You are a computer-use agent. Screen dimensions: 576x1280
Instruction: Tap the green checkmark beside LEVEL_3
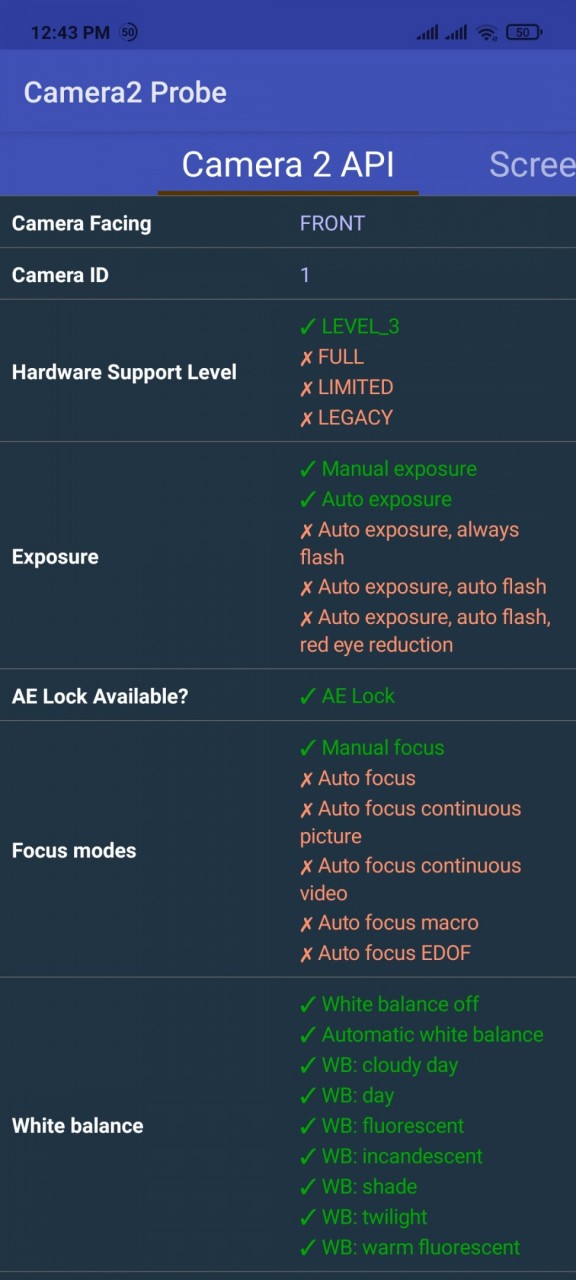pos(308,327)
